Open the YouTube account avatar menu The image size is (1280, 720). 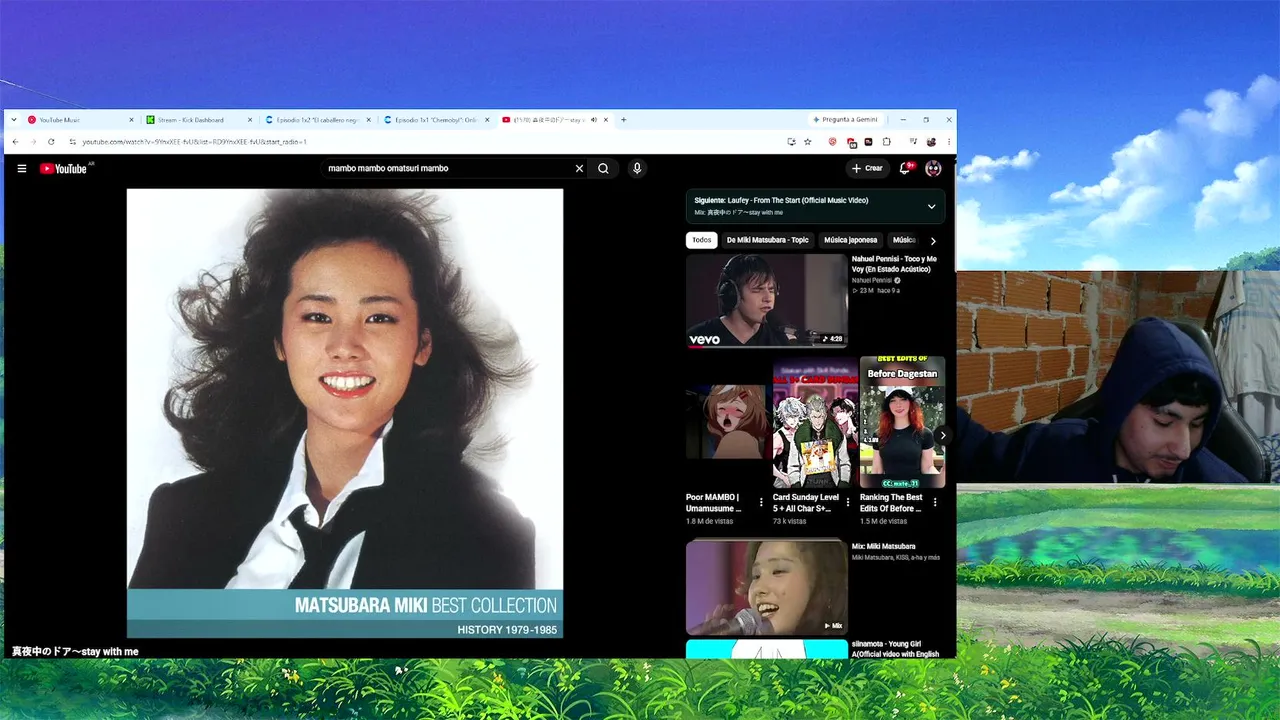pyautogui.click(x=933, y=168)
